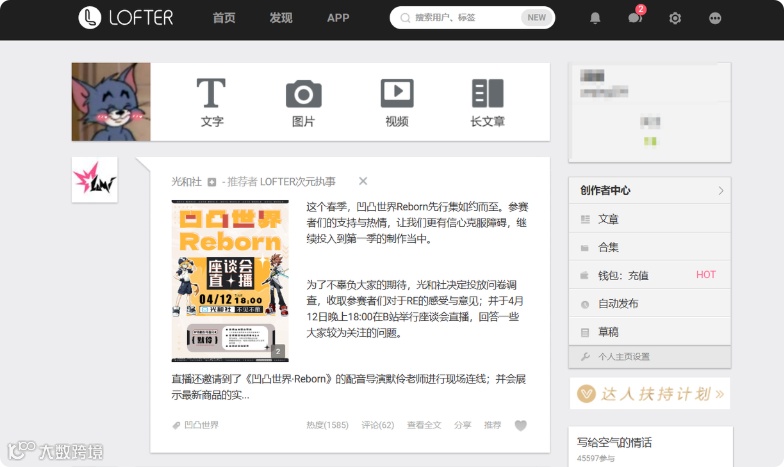This screenshot has height=467, width=784.
Task: Click the icon beside 光和社 name
Action: 212,182
